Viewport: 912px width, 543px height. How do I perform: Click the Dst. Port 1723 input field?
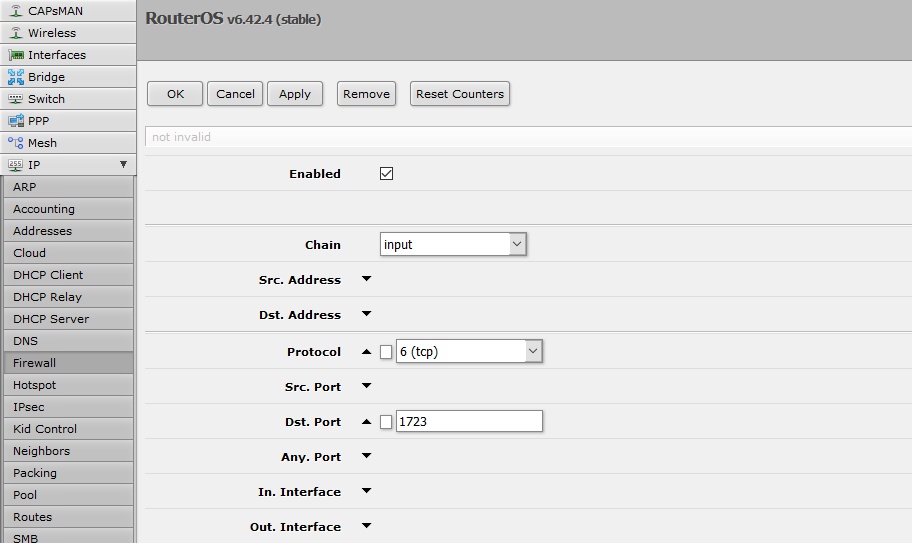469,421
